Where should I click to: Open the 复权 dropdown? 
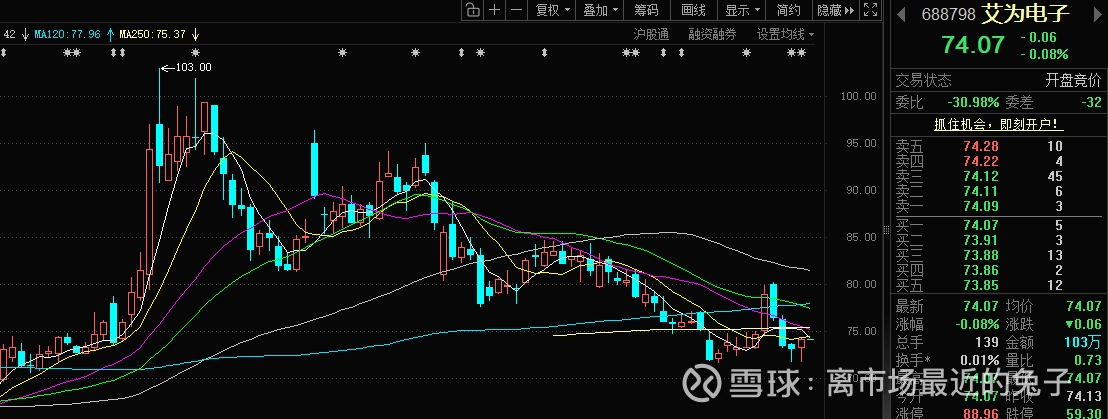tap(553, 10)
